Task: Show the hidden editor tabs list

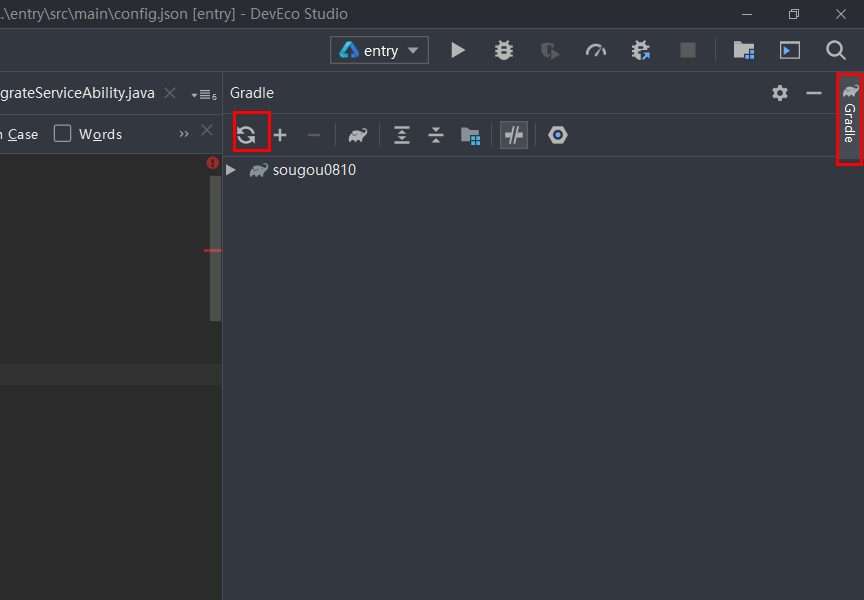Action: coord(204,95)
